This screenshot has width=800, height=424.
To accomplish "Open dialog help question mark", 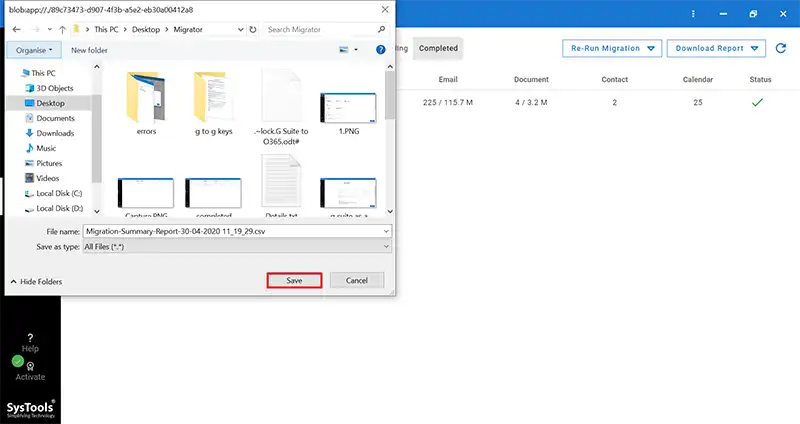I will [x=381, y=49].
